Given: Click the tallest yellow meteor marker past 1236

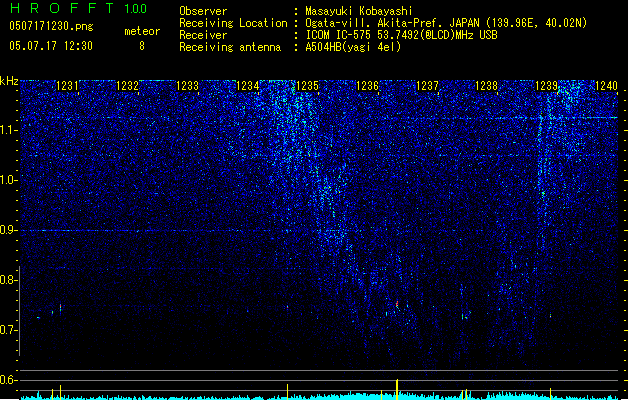Looking at the screenshot, I should point(397,389).
